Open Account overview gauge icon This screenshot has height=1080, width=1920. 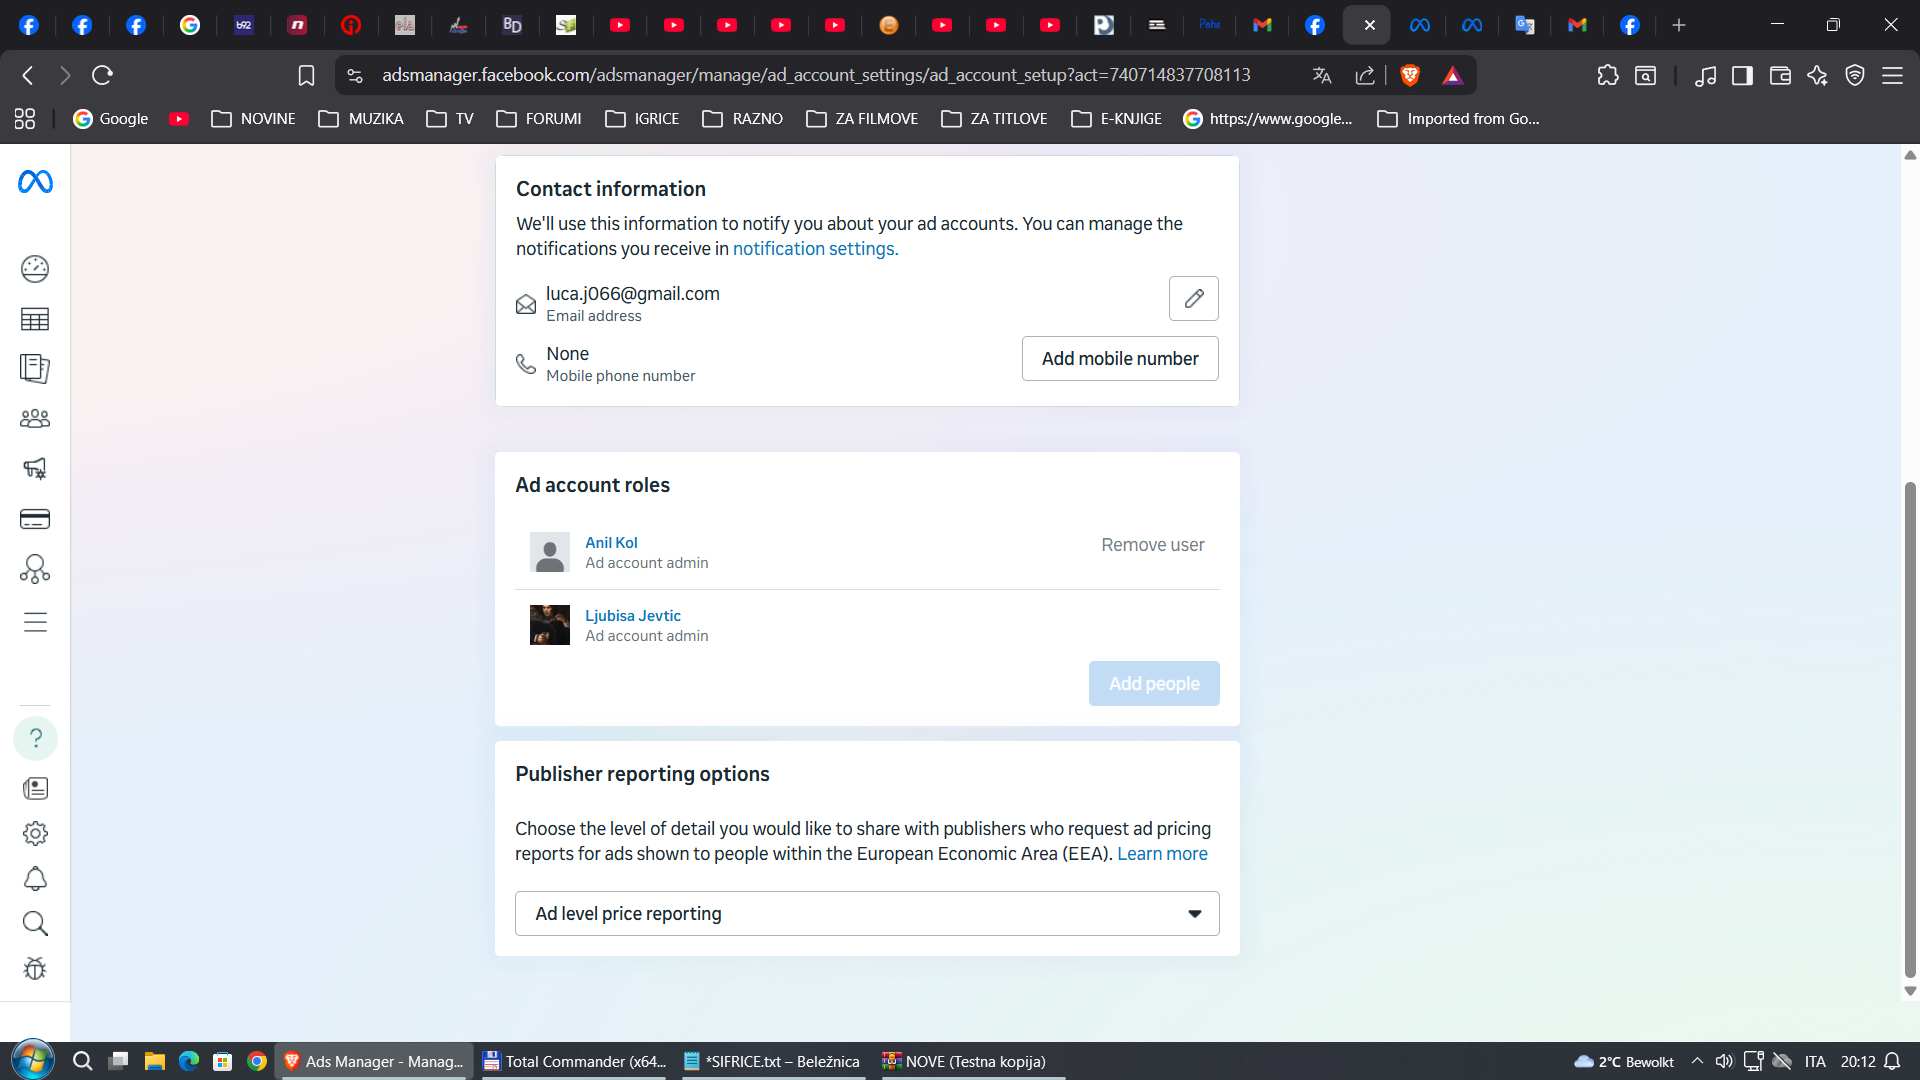click(x=35, y=269)
